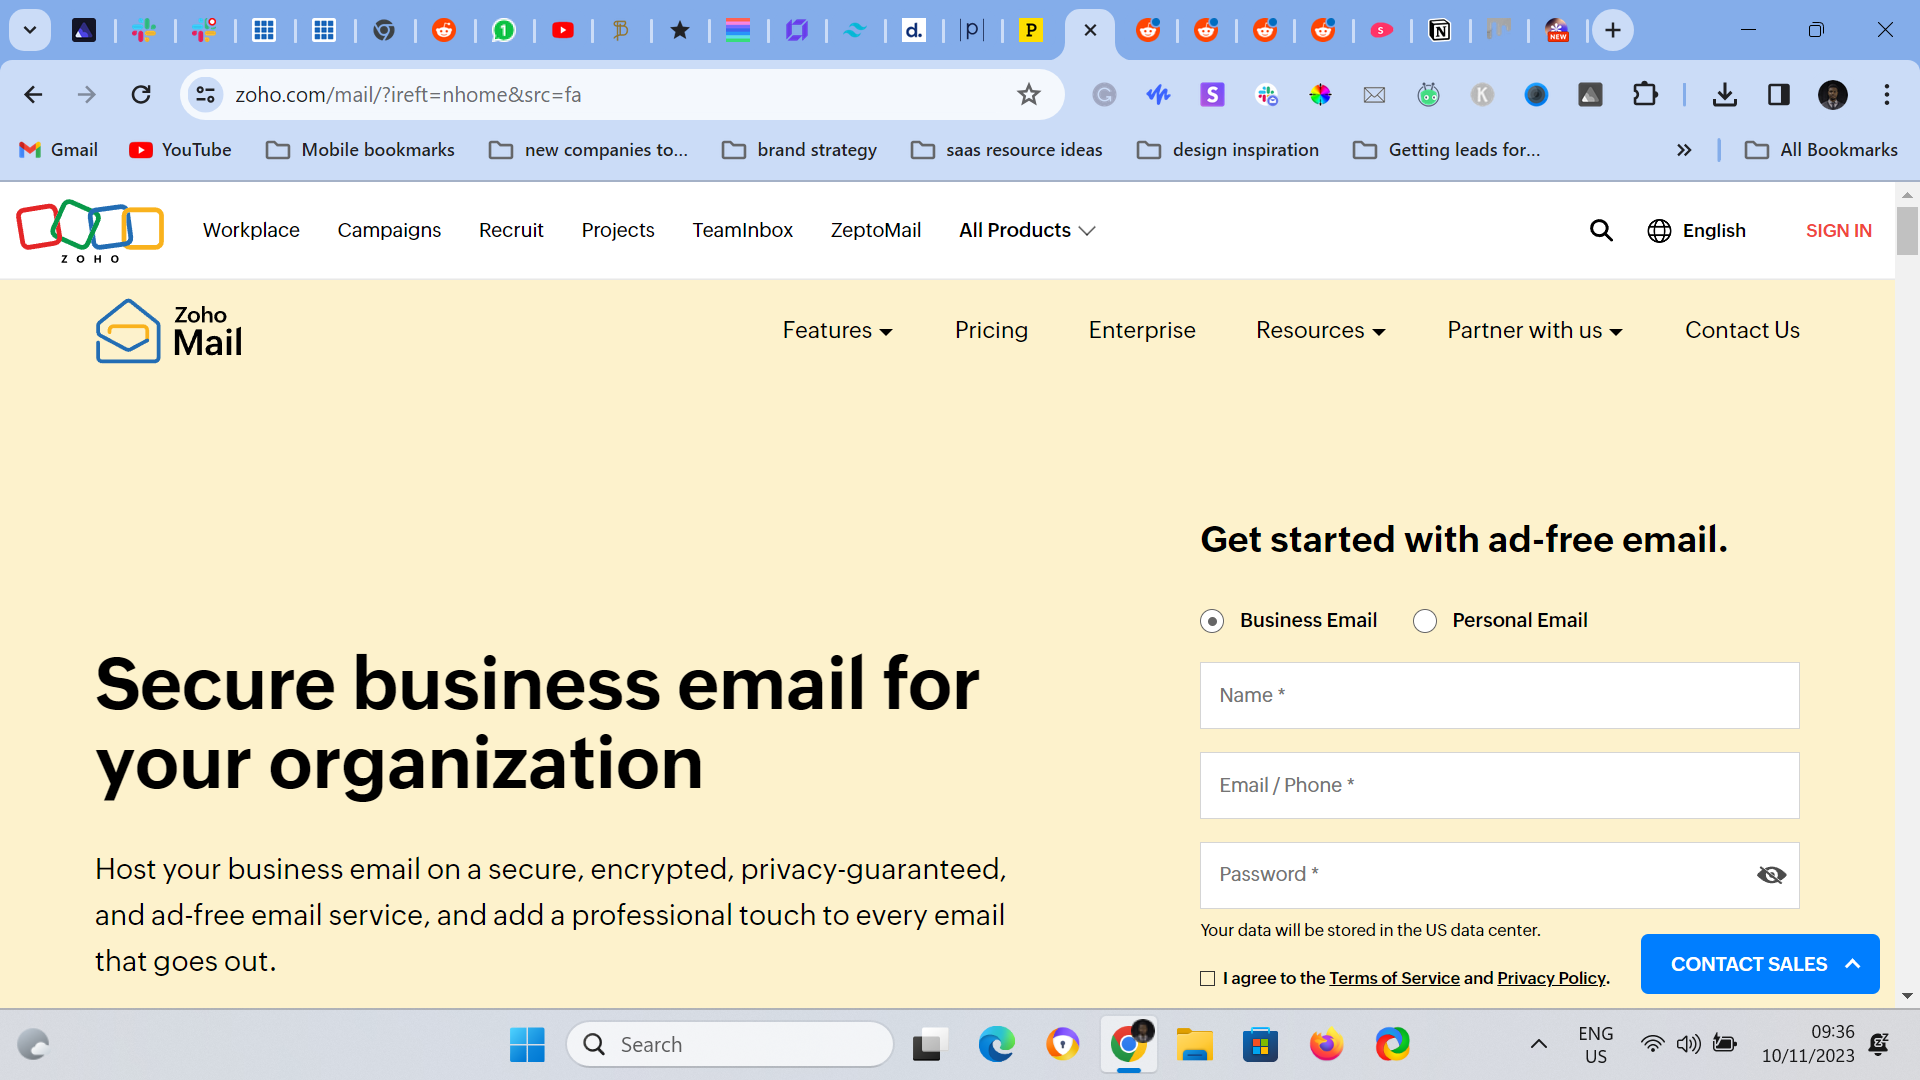The height and width of the screenshot is (1080, 1920).
Task: Check the Terms of Service agreement box
Action: 1208,979
